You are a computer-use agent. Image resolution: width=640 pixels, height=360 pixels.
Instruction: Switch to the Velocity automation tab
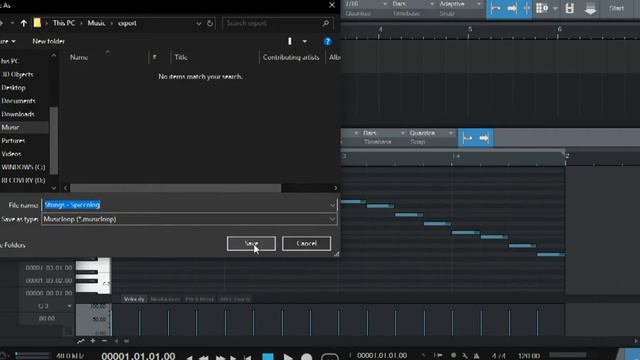coord(134,299)
